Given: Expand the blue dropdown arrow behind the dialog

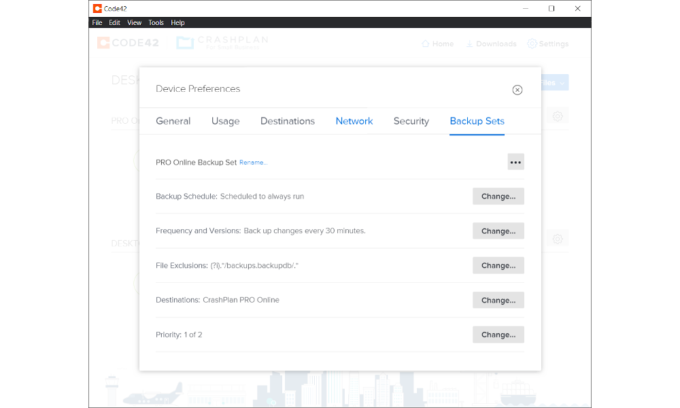Looking at the screenshot, I should (562, 82).
